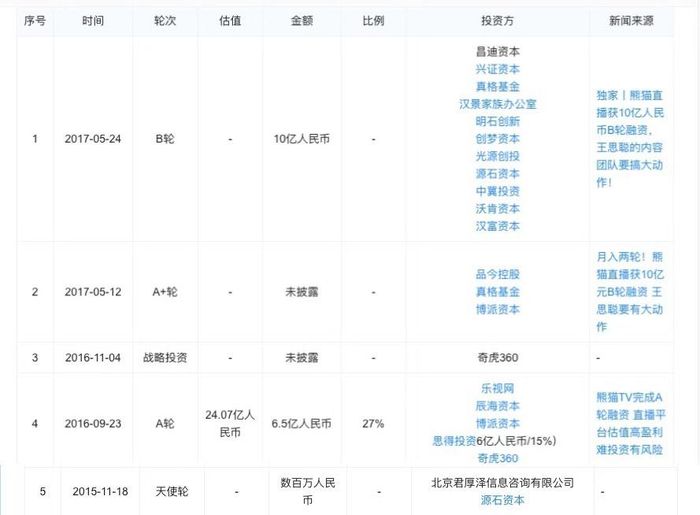The image size is (700, 515).
Task: Click 奇虎360 in the 战略投资 row
Action: point(497,357)
